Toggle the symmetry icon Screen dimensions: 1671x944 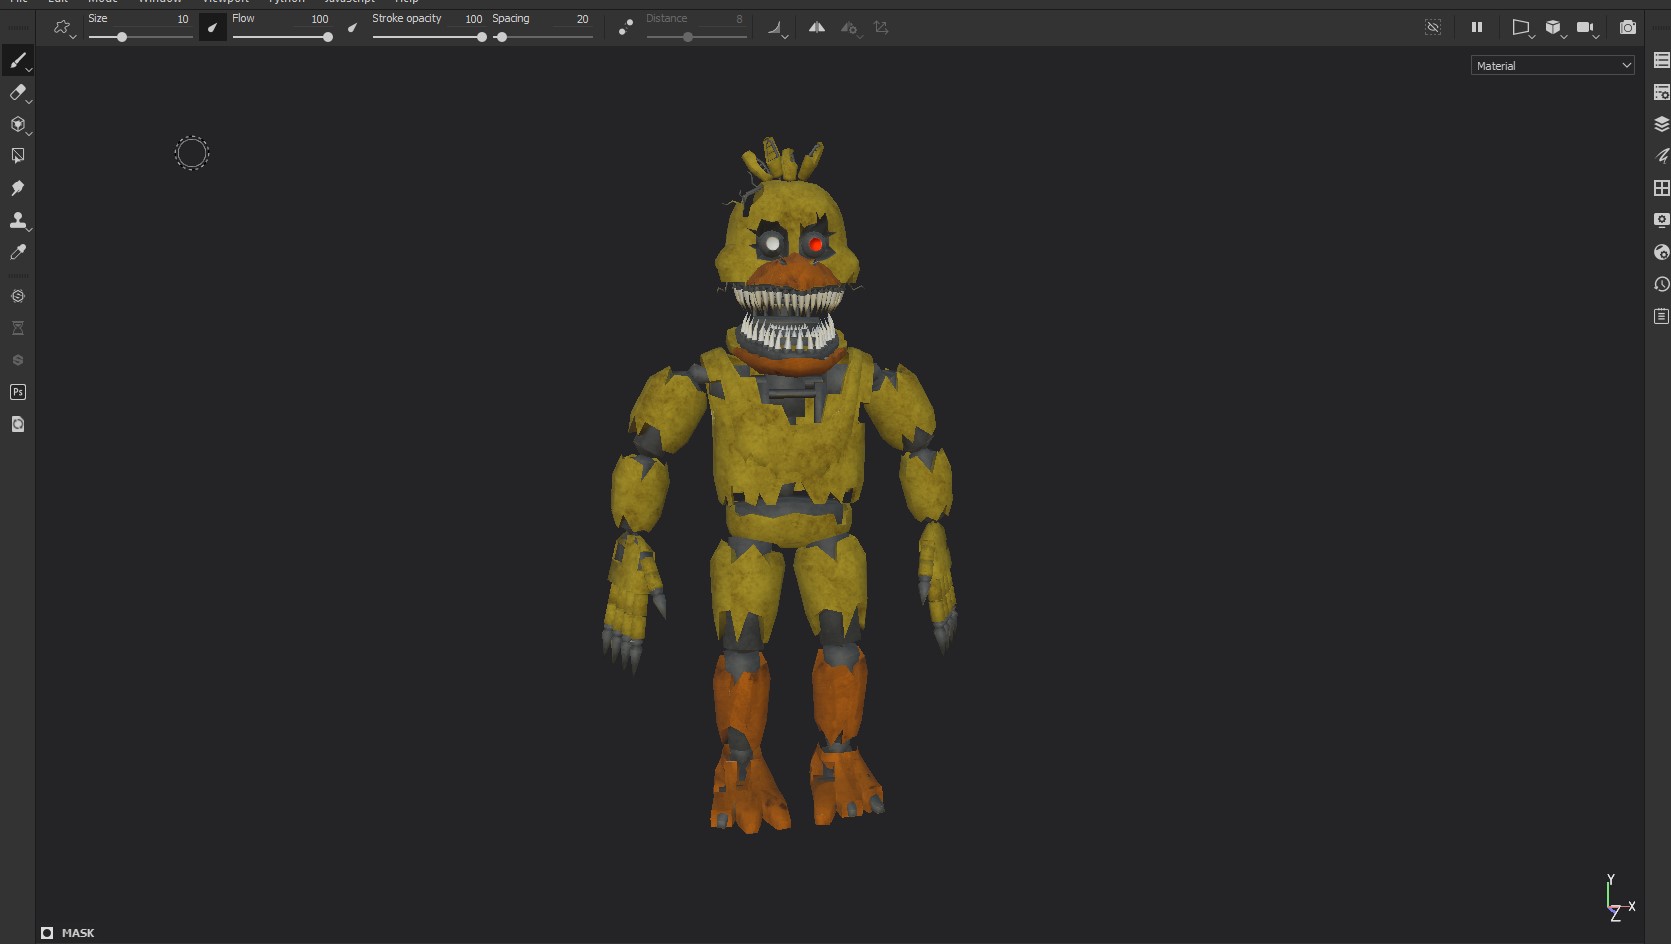click(x=817, y=28)
